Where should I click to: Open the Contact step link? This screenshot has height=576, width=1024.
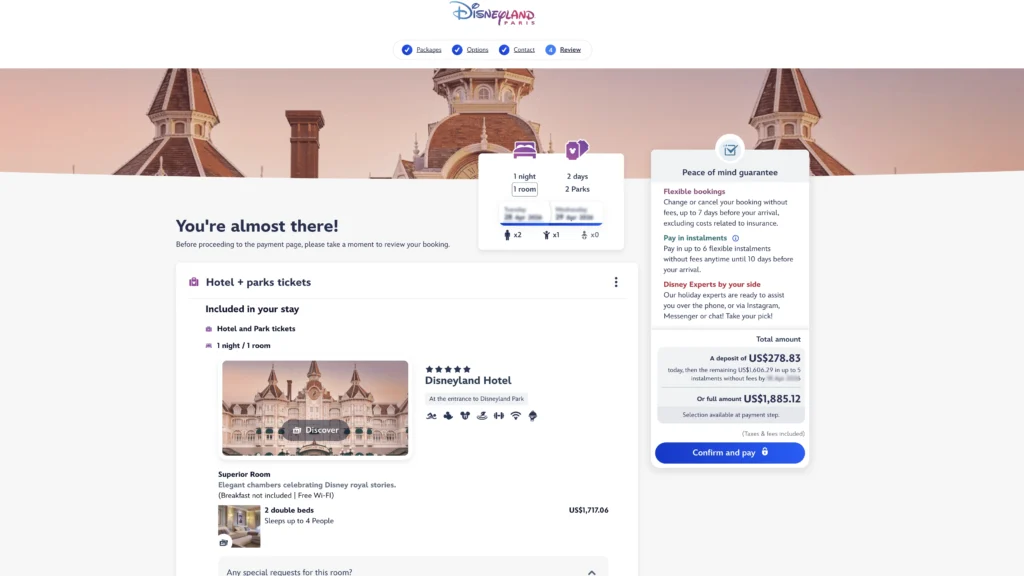coord(523,48)
